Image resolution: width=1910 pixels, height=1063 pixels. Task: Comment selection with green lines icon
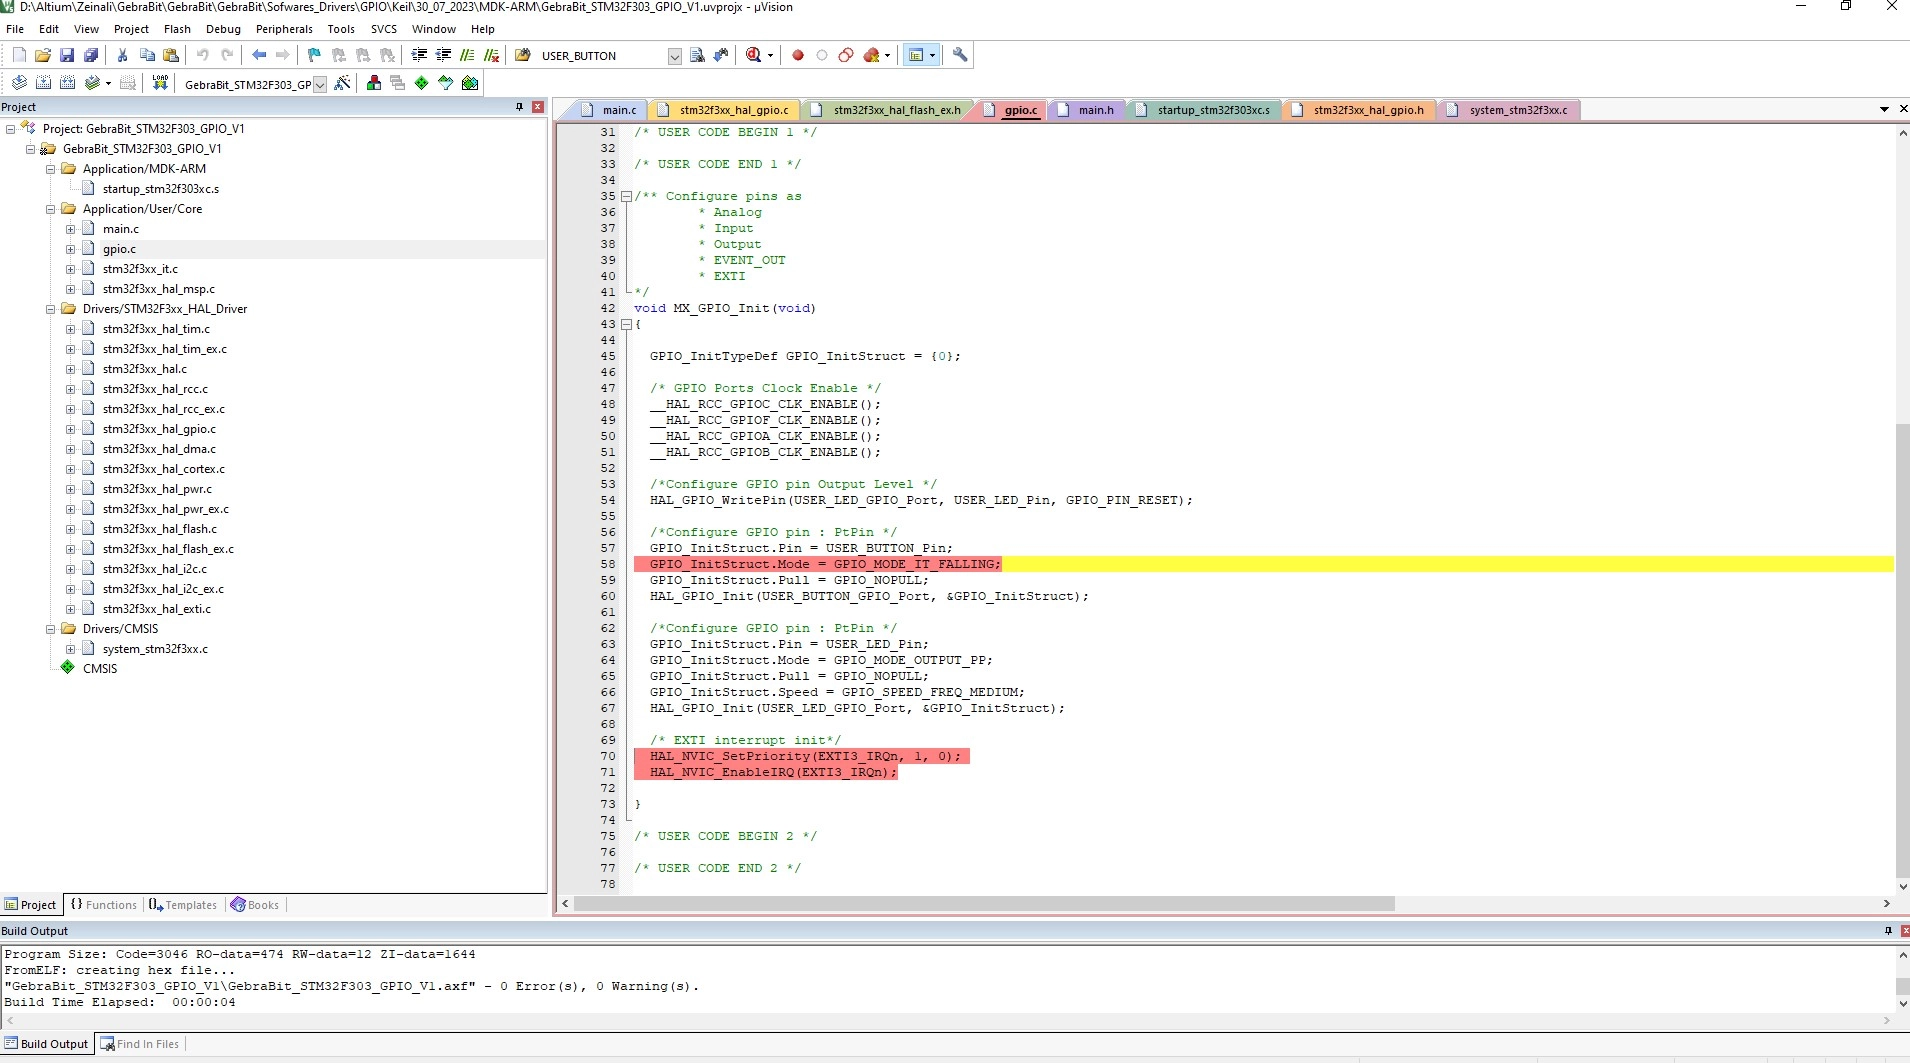point(467,56)
